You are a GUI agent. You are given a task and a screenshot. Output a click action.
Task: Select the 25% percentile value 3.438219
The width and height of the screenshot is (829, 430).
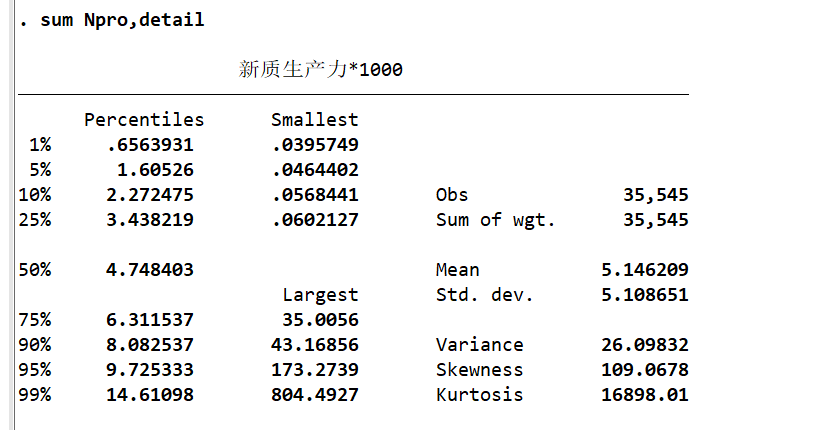pyautogui.click(x=150, y=219)
